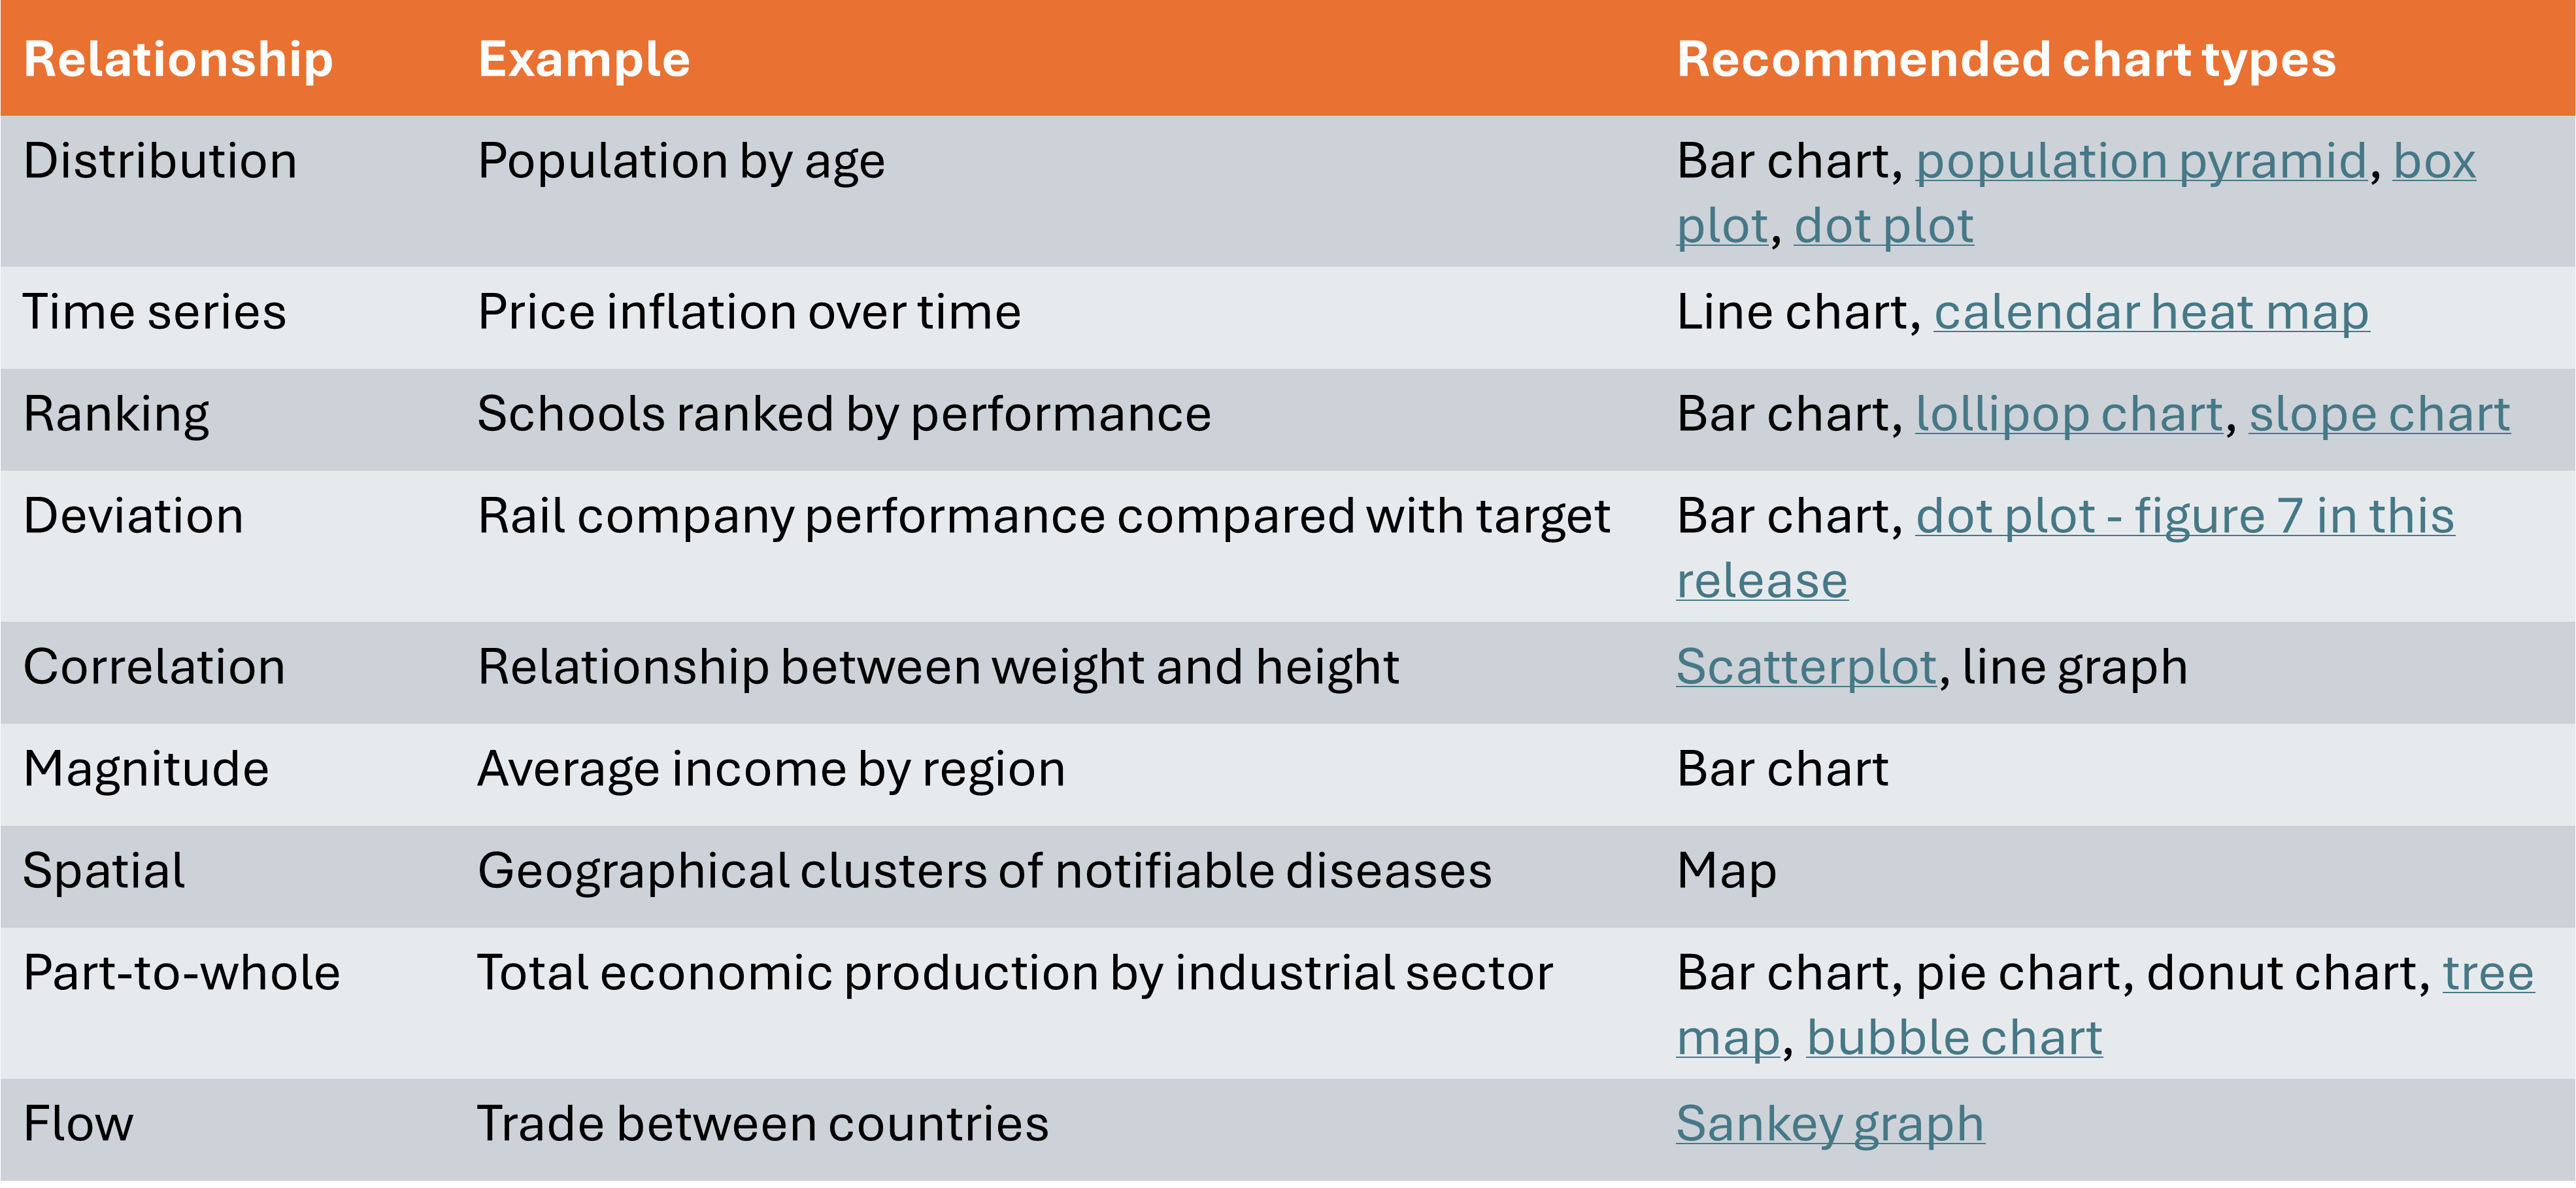Open the dot plot figure 7 release link
The width and height of the screenshot is (2576, 1188).
(x=2184, y=517)
